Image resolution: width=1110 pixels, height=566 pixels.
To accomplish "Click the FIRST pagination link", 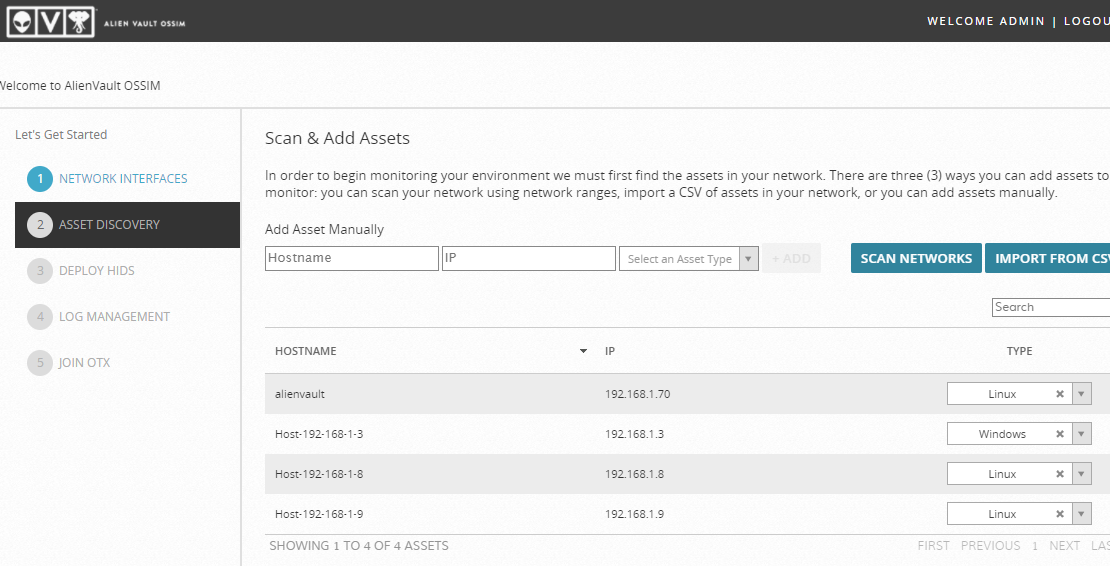I will pos(933,545).
